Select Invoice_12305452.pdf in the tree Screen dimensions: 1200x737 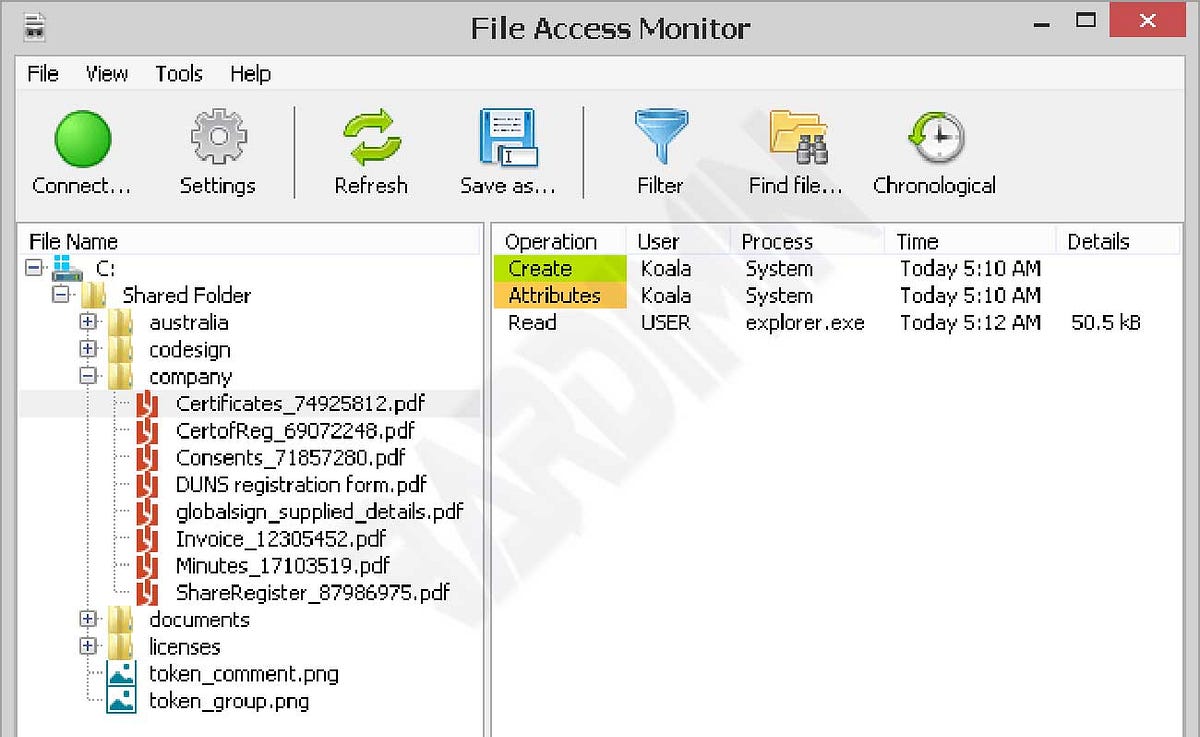(281, 538)
